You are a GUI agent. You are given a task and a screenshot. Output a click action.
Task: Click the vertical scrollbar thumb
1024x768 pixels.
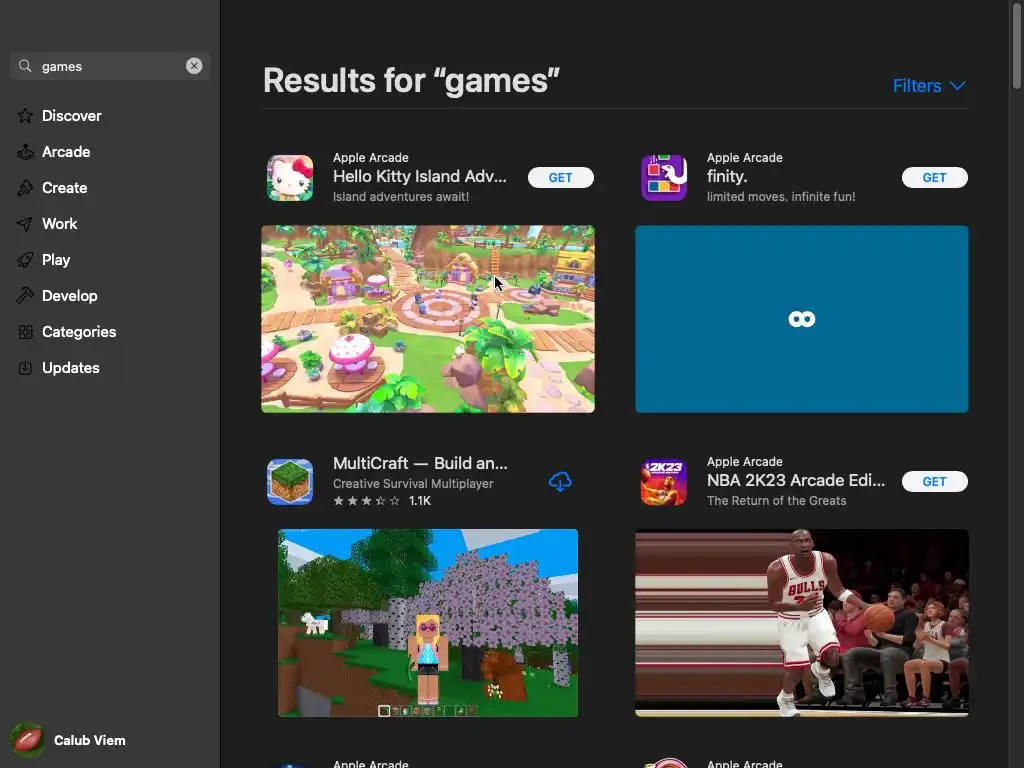pyautogui.click(x=1017, y=44)
